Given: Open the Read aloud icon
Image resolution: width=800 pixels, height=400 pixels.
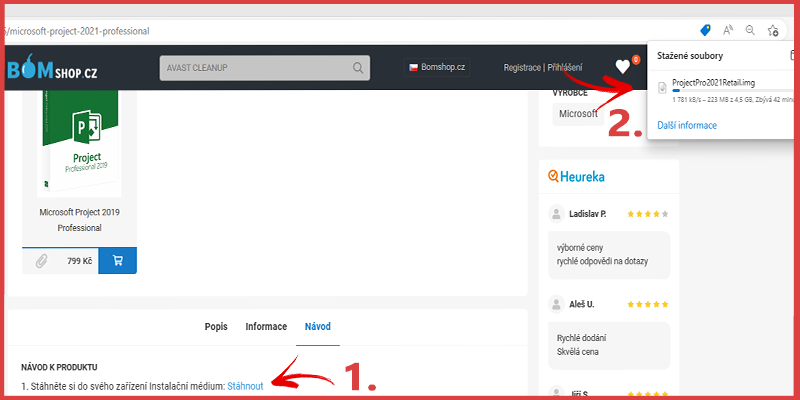Looking at the screenshot, I should pos(728,31).
